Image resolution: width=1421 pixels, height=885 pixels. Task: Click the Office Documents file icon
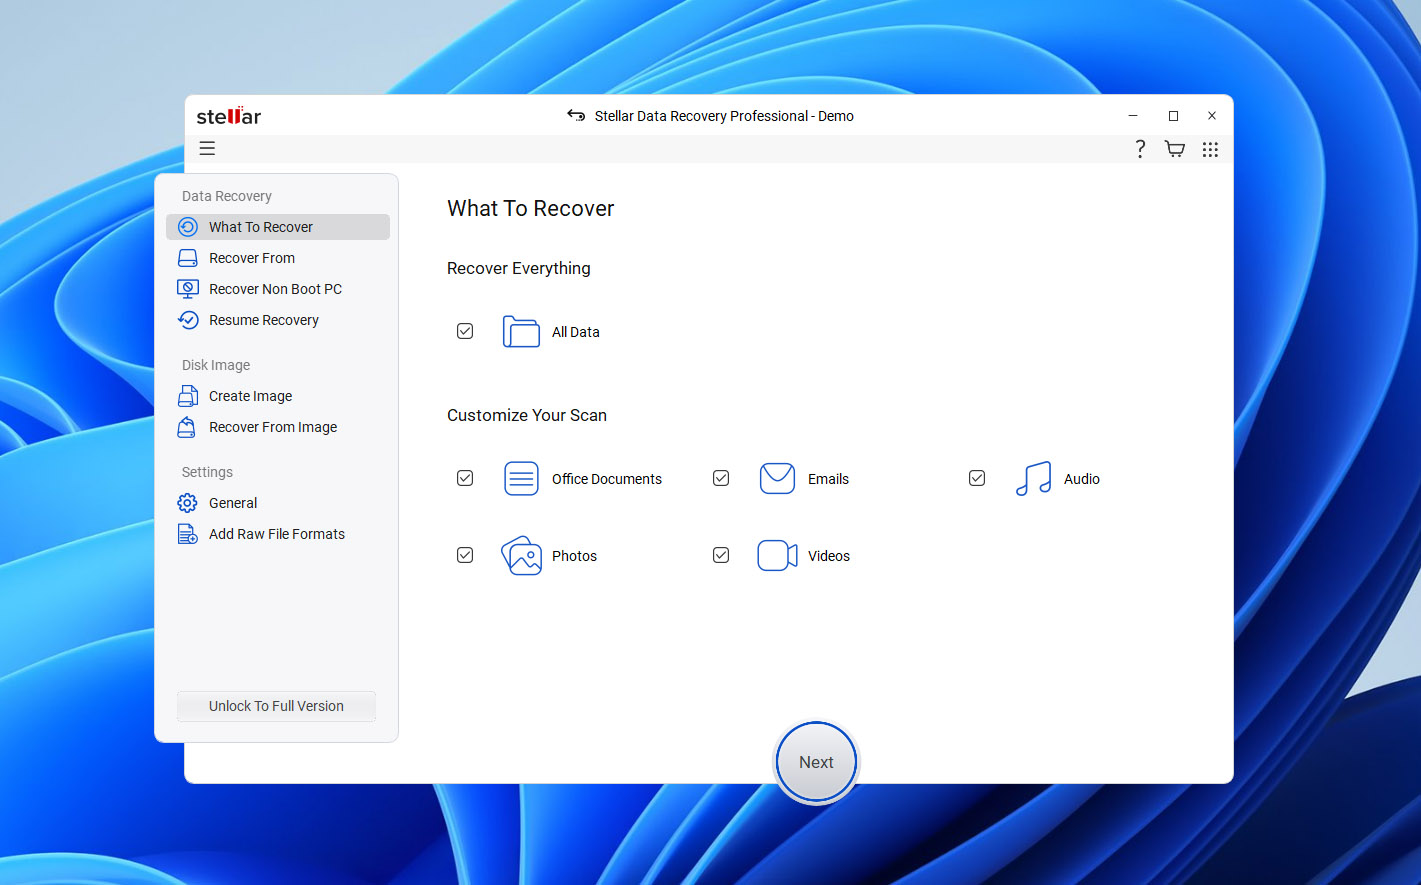(521, 479)
